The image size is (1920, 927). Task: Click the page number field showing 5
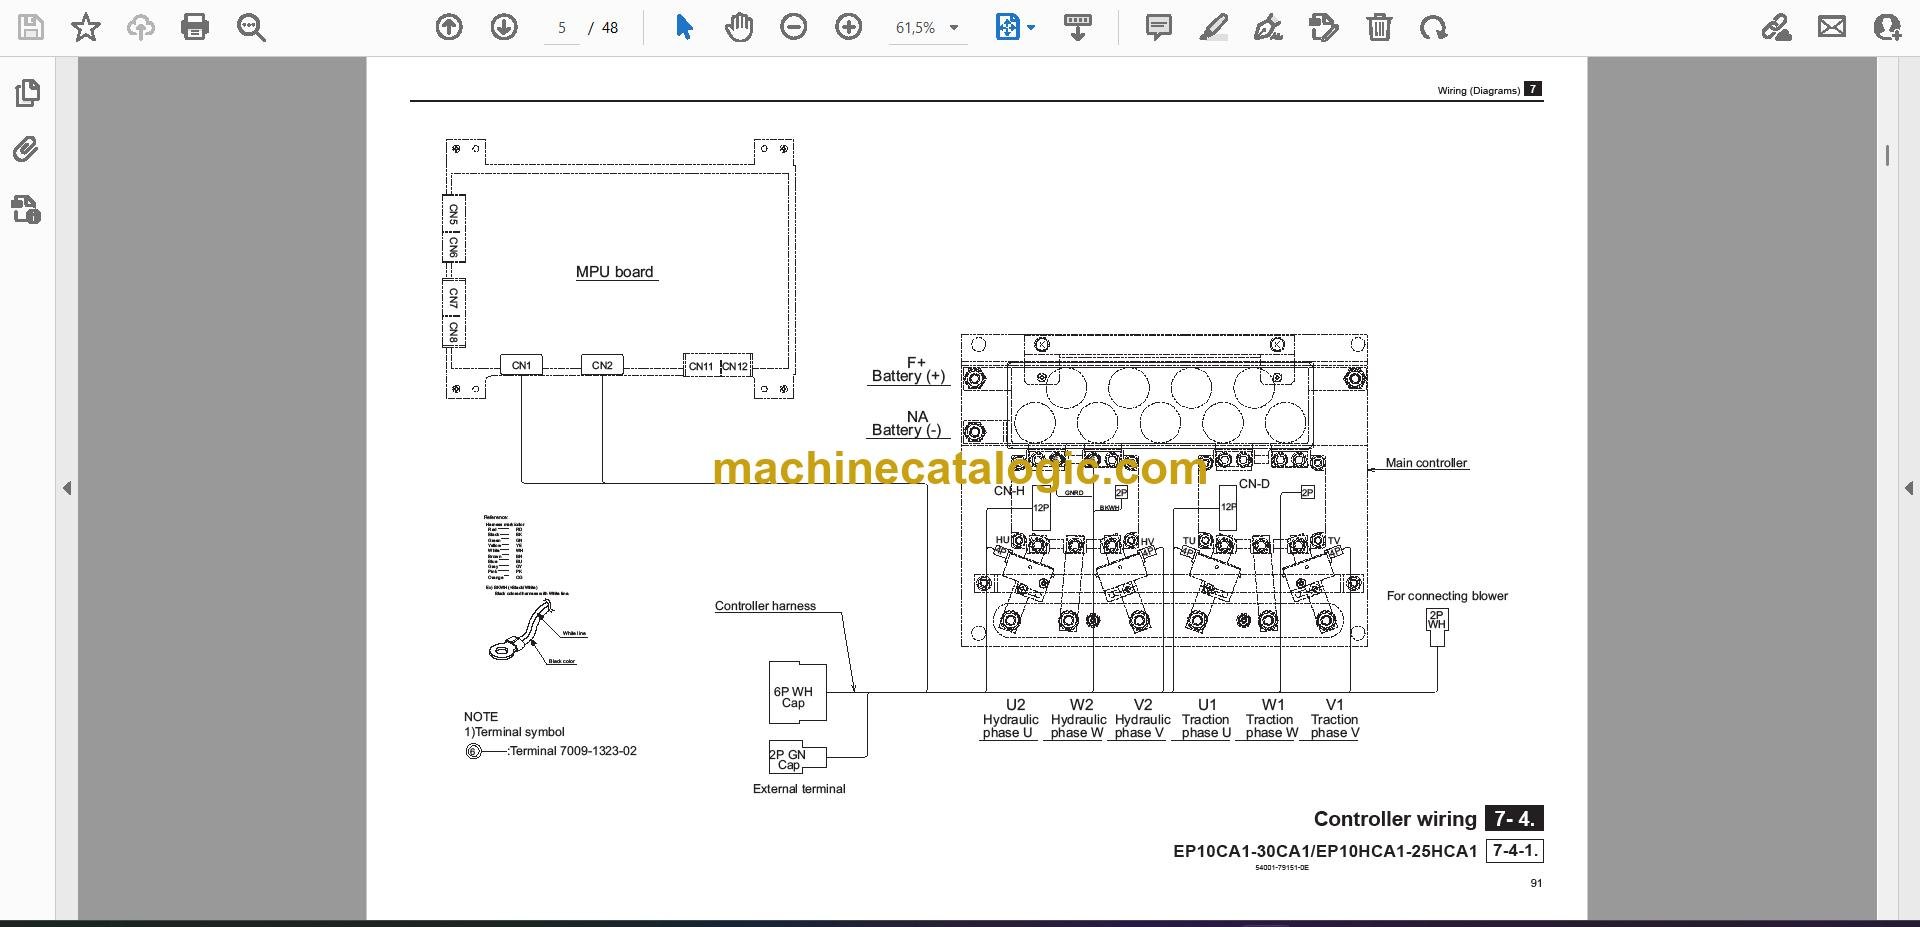point(562,28)
